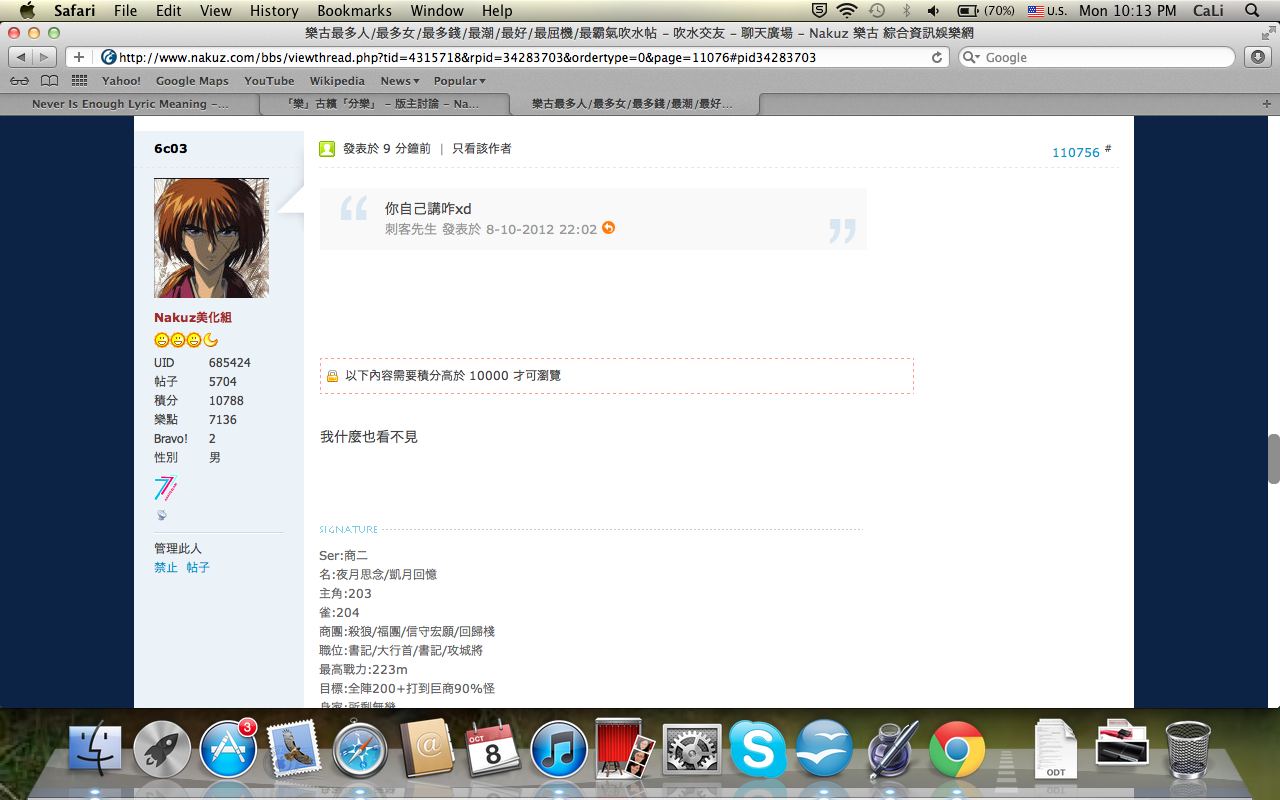
Task: Switch to the 版主討論 tab
Action: [x=383, y=104]
